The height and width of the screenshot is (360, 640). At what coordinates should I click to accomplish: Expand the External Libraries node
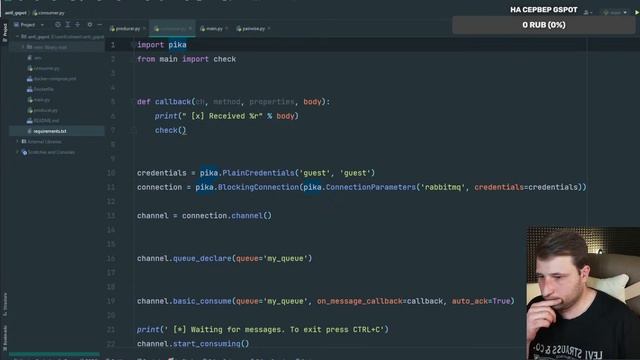click(x=18, y=142)
